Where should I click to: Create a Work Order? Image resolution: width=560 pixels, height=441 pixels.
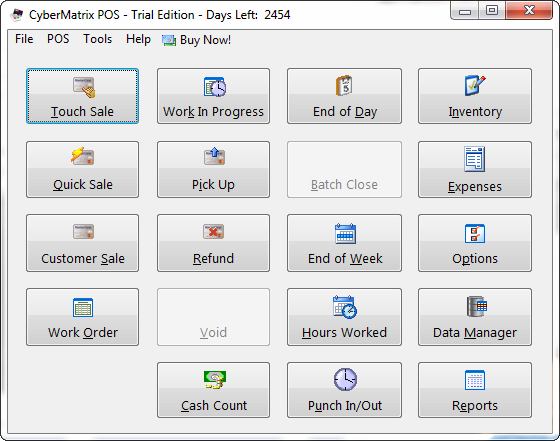[x=82, y=317]
